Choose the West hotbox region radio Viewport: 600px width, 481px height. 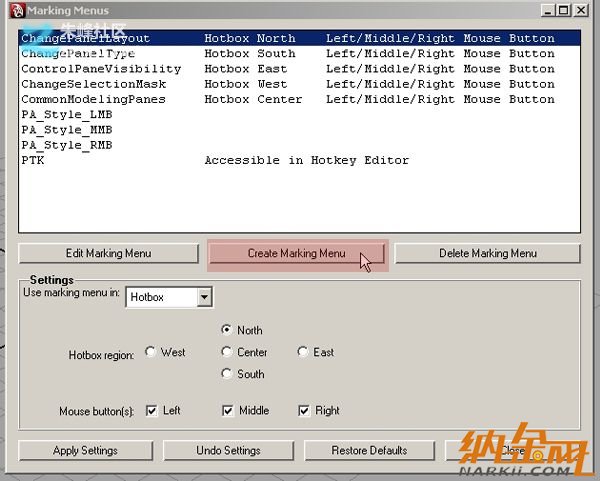point(151,352)
